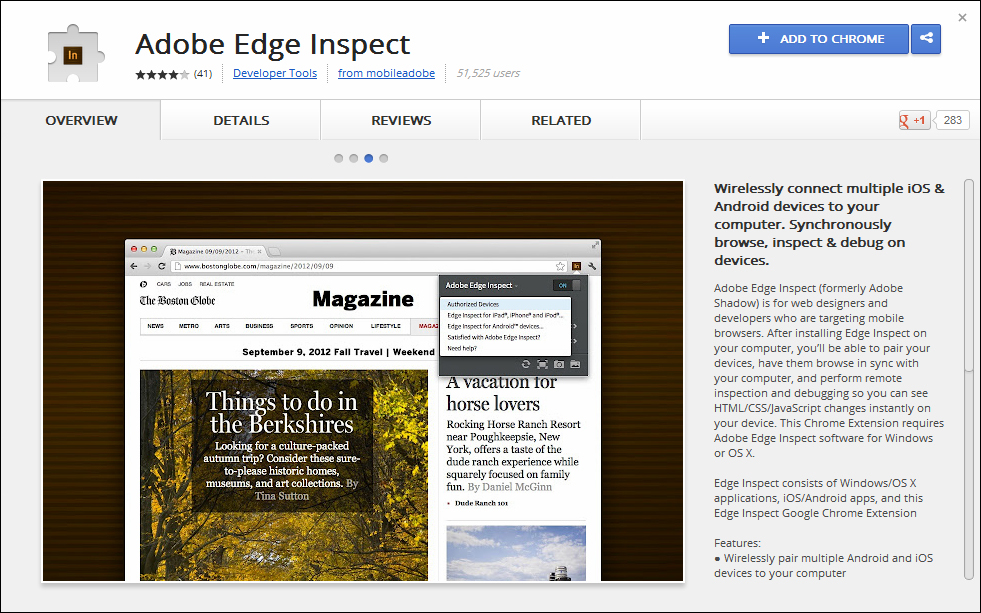
Task: Click the JOBS link above the Globe logo
Action: coord(185,284)
